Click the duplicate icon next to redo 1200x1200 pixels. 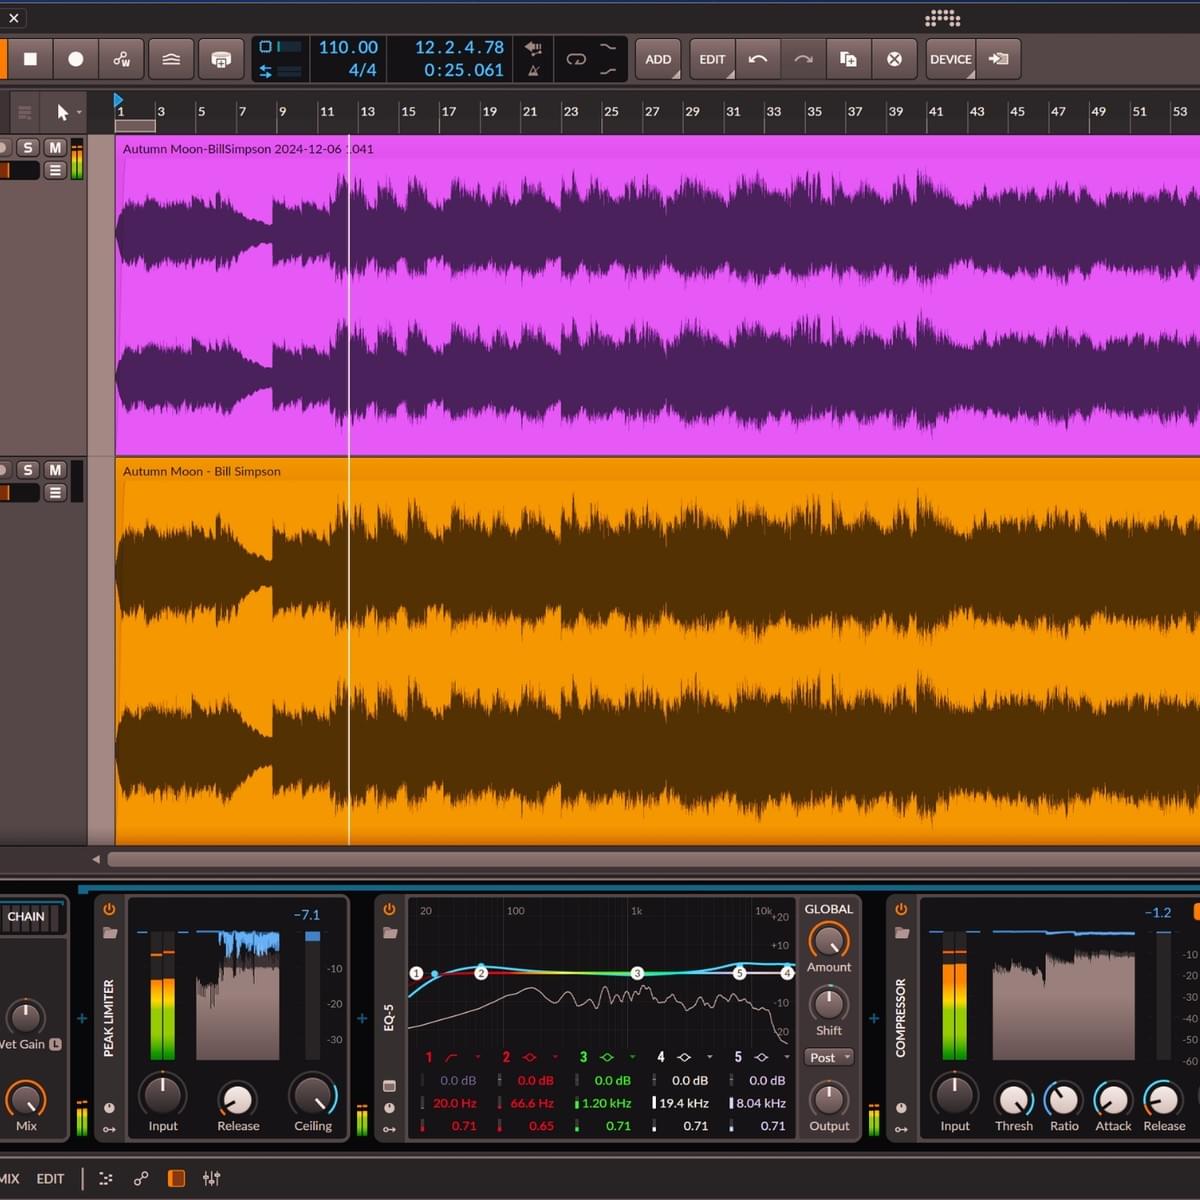[848, 59]
